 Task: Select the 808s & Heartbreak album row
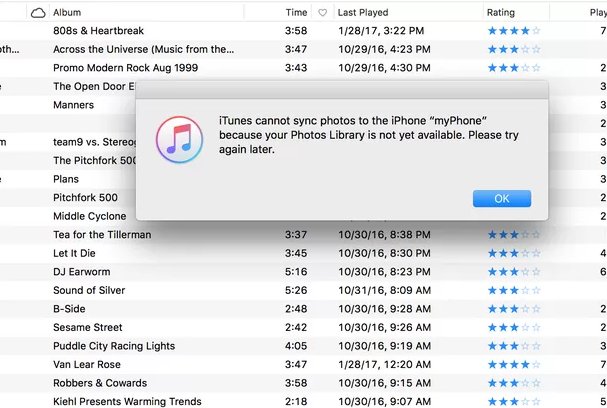304,31
